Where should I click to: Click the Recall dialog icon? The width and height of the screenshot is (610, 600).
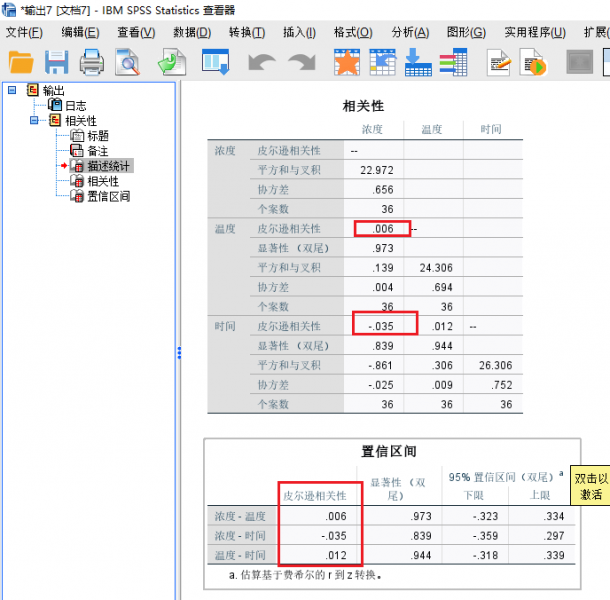click(215, 62)
